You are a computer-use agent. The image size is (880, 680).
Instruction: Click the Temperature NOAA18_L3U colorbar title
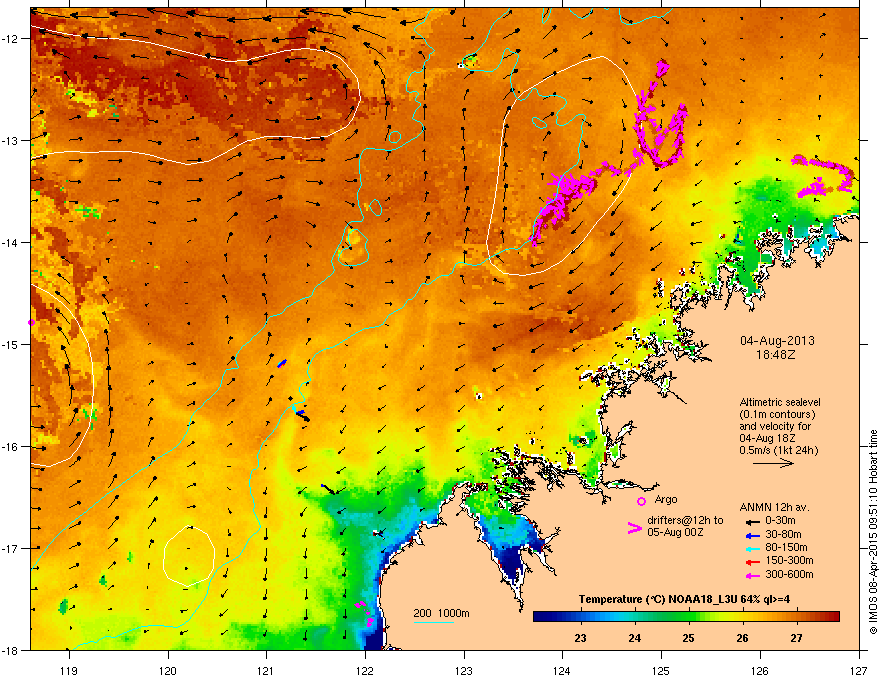(684, 599)
